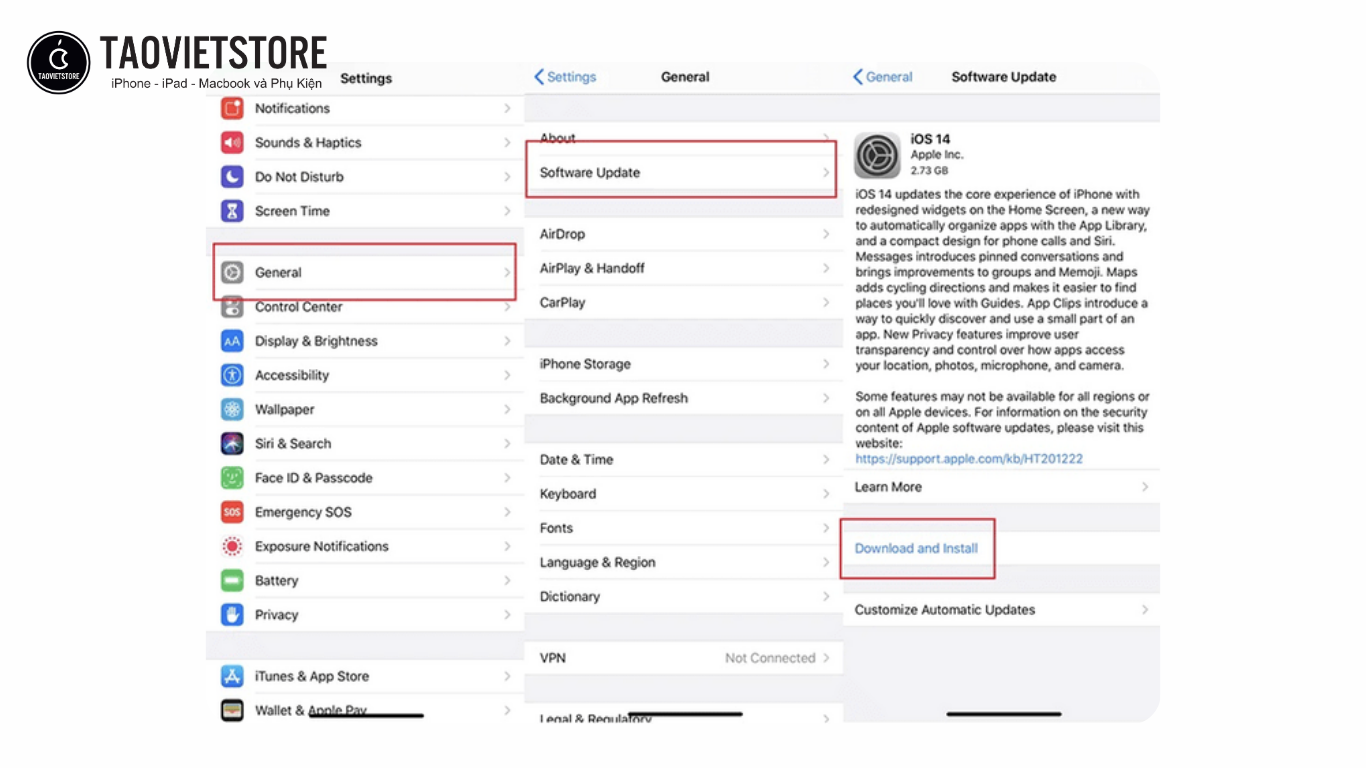Expand Language & Region settings

coord(597,562)
